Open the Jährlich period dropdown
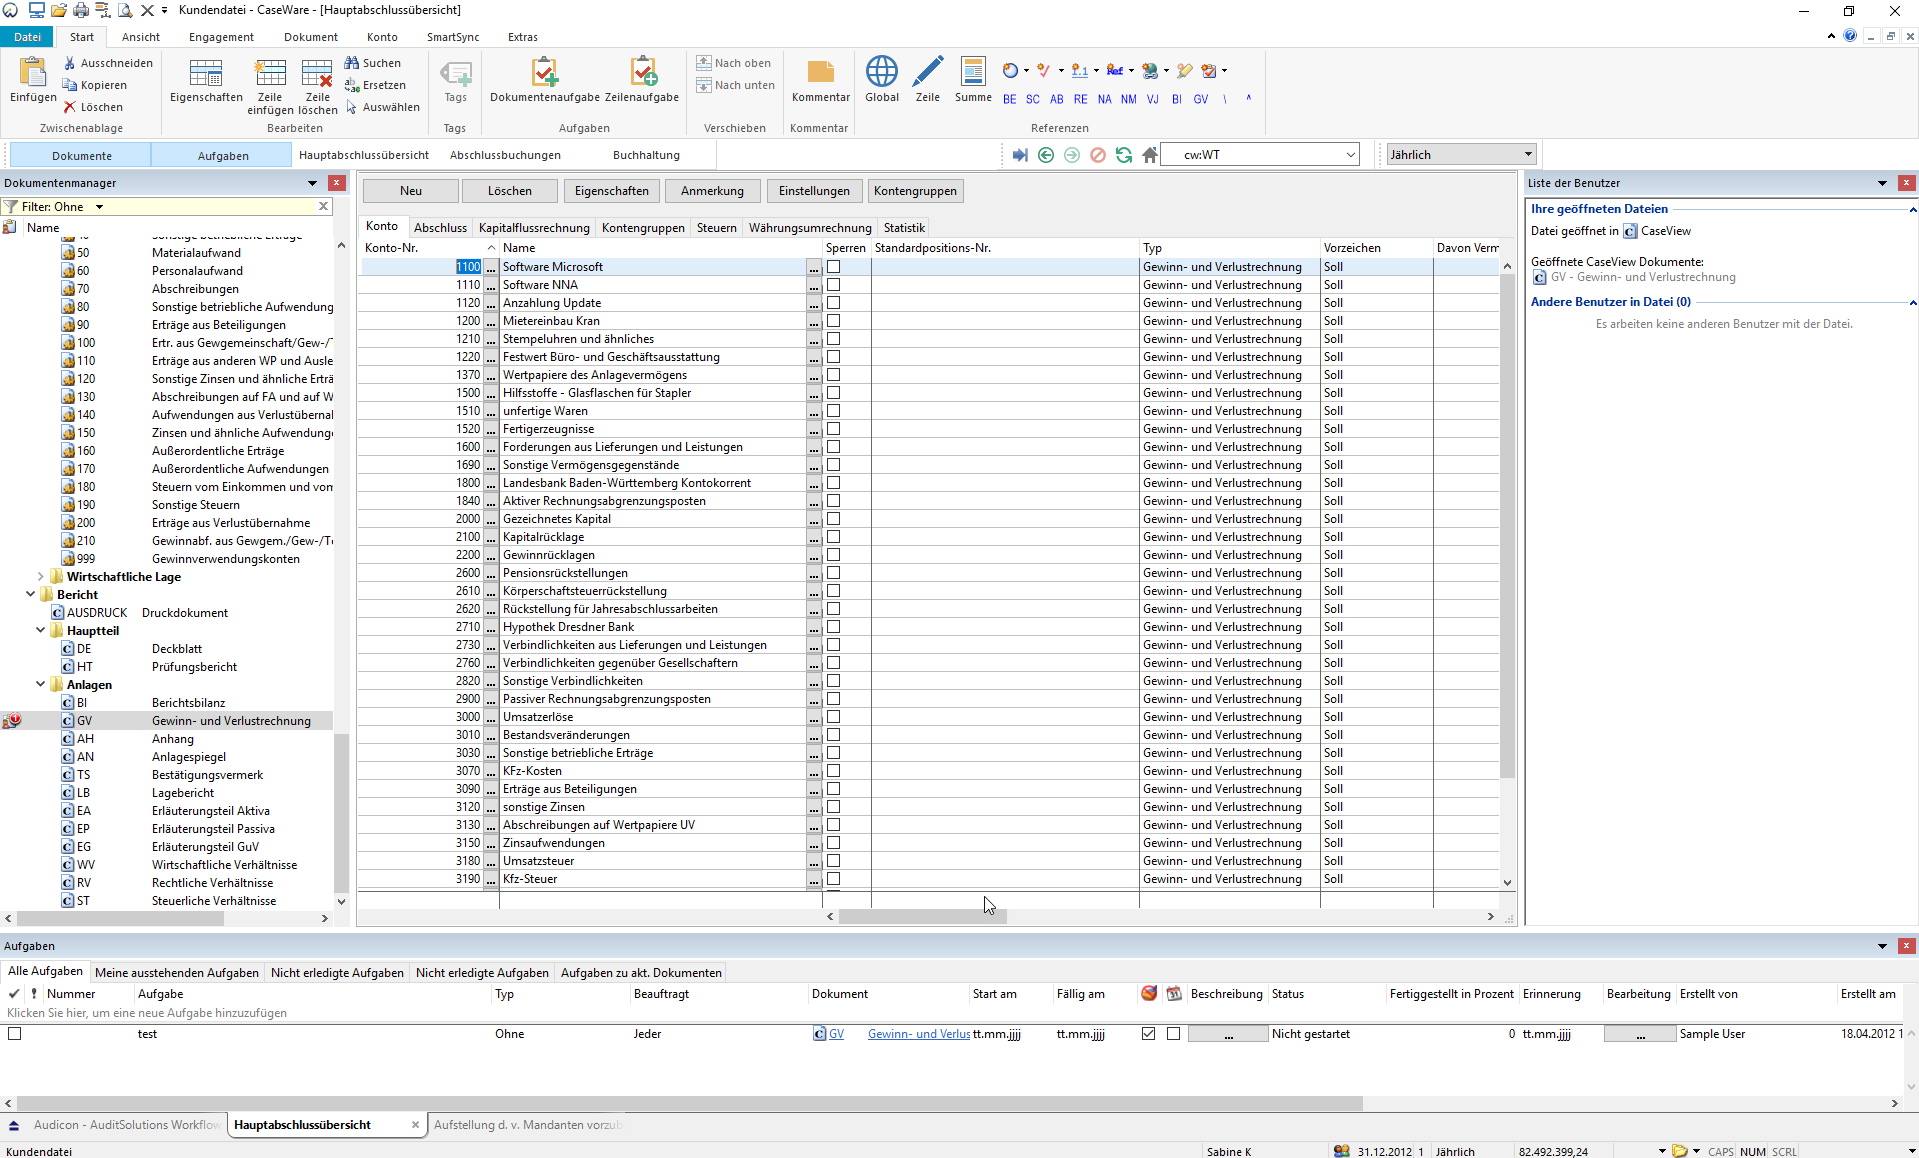Image resolution: width=1919 pixels, height=1158 pixels. tap(1528, 155)
